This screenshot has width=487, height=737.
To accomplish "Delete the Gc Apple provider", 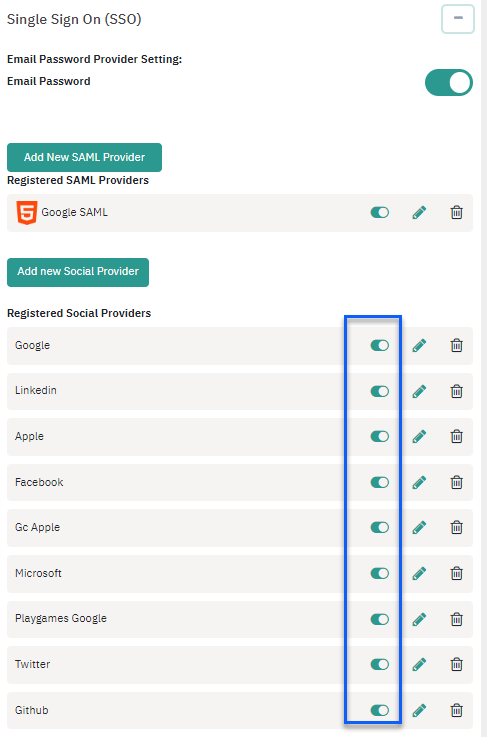I will tap(456, 527).
